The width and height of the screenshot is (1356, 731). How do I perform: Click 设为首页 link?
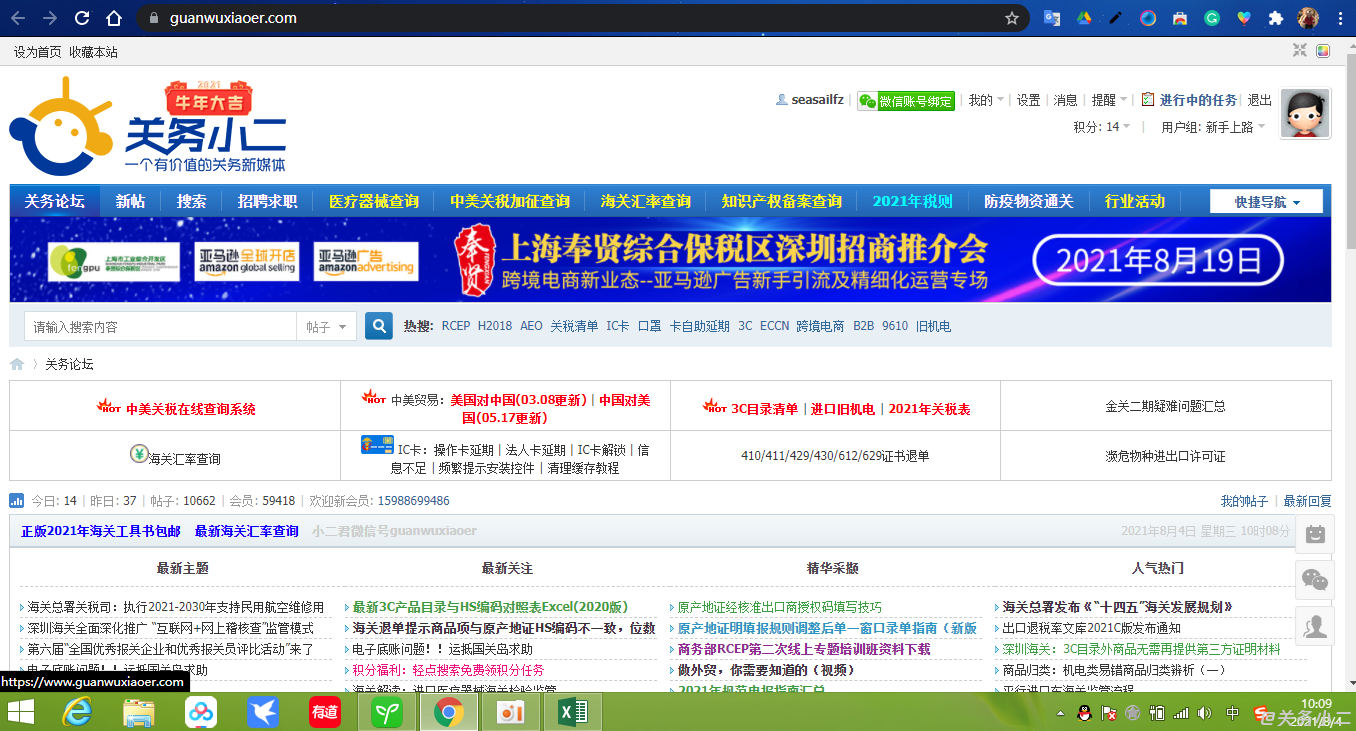pos(38,52)
